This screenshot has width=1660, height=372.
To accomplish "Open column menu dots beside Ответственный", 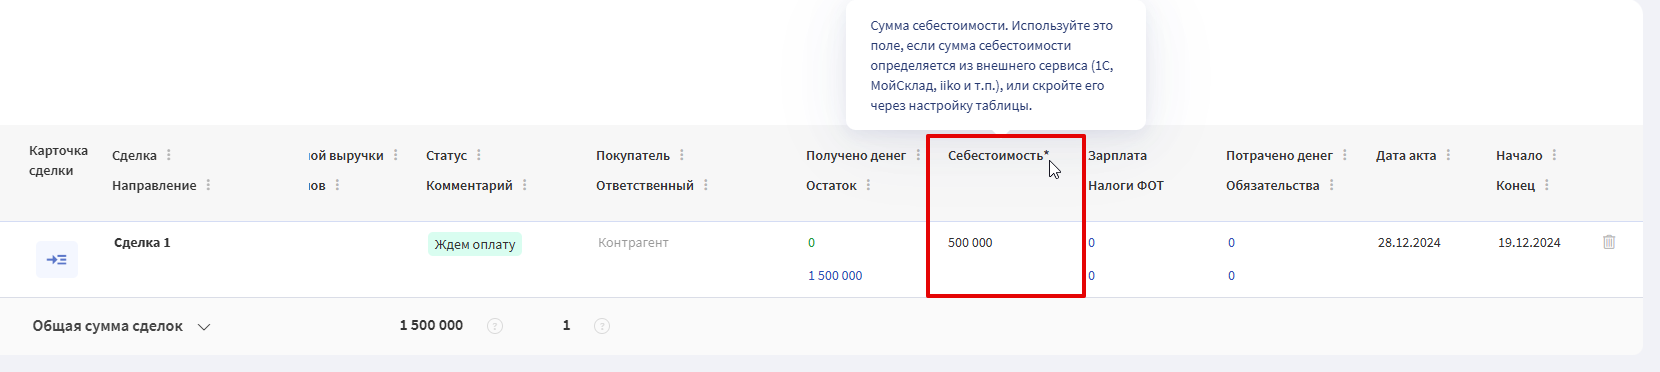I will (x=706, y=185).
